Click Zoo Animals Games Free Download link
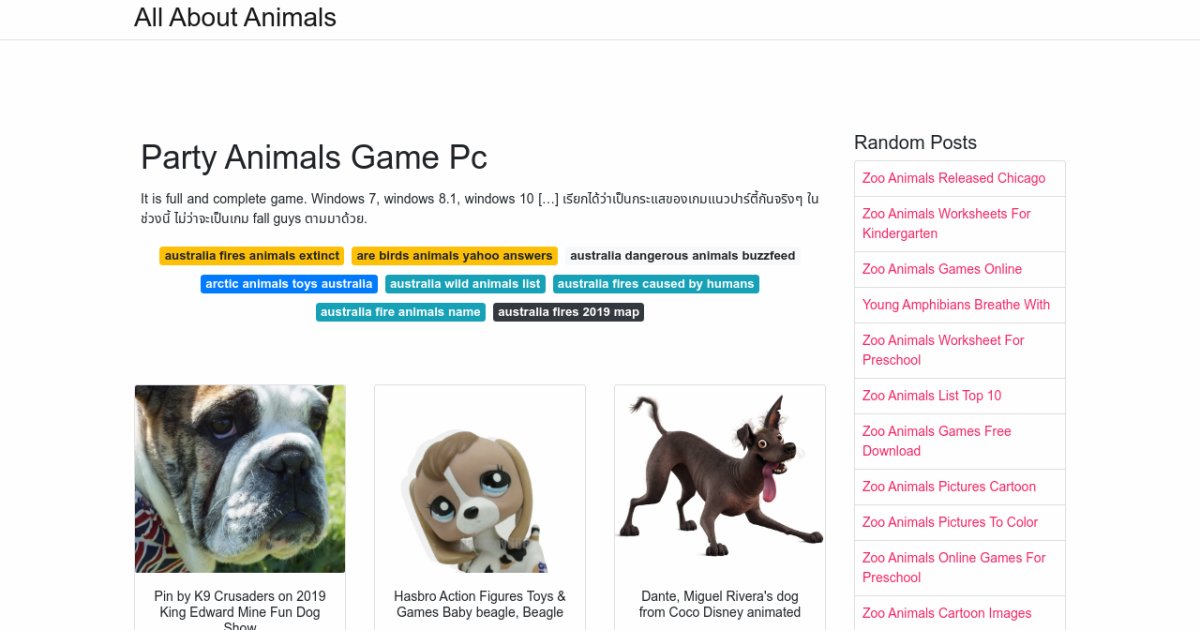Viewport: 1200px width, 630px height. tap(936, 441)
